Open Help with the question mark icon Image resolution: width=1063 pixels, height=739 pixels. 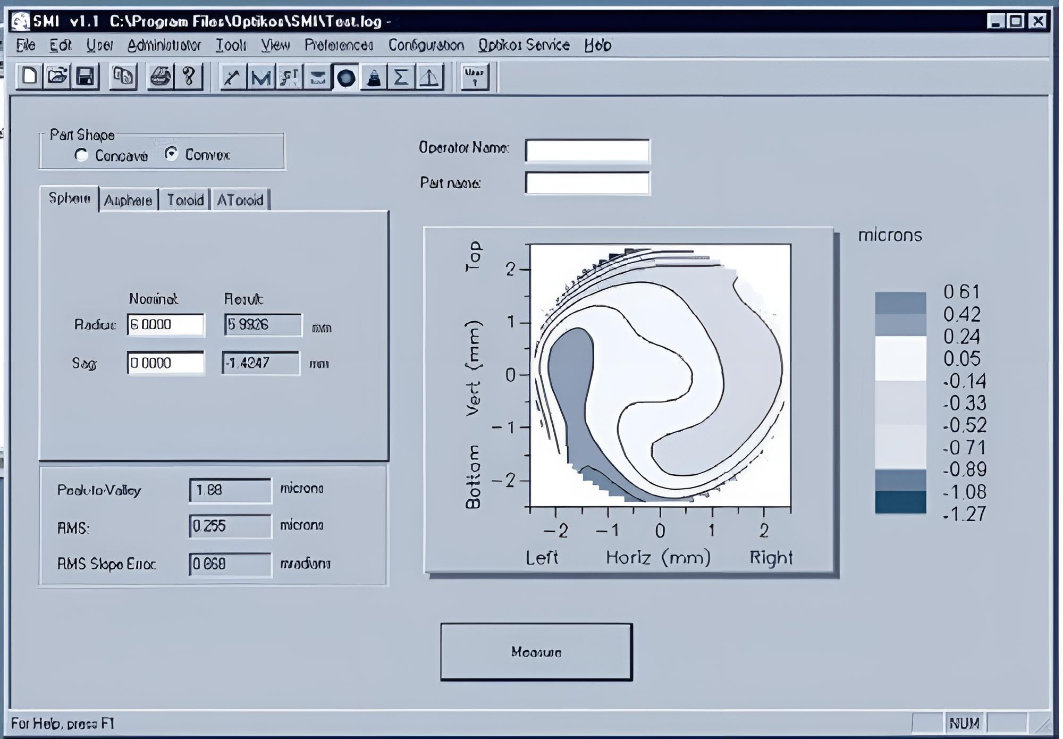tap(188, 77)
